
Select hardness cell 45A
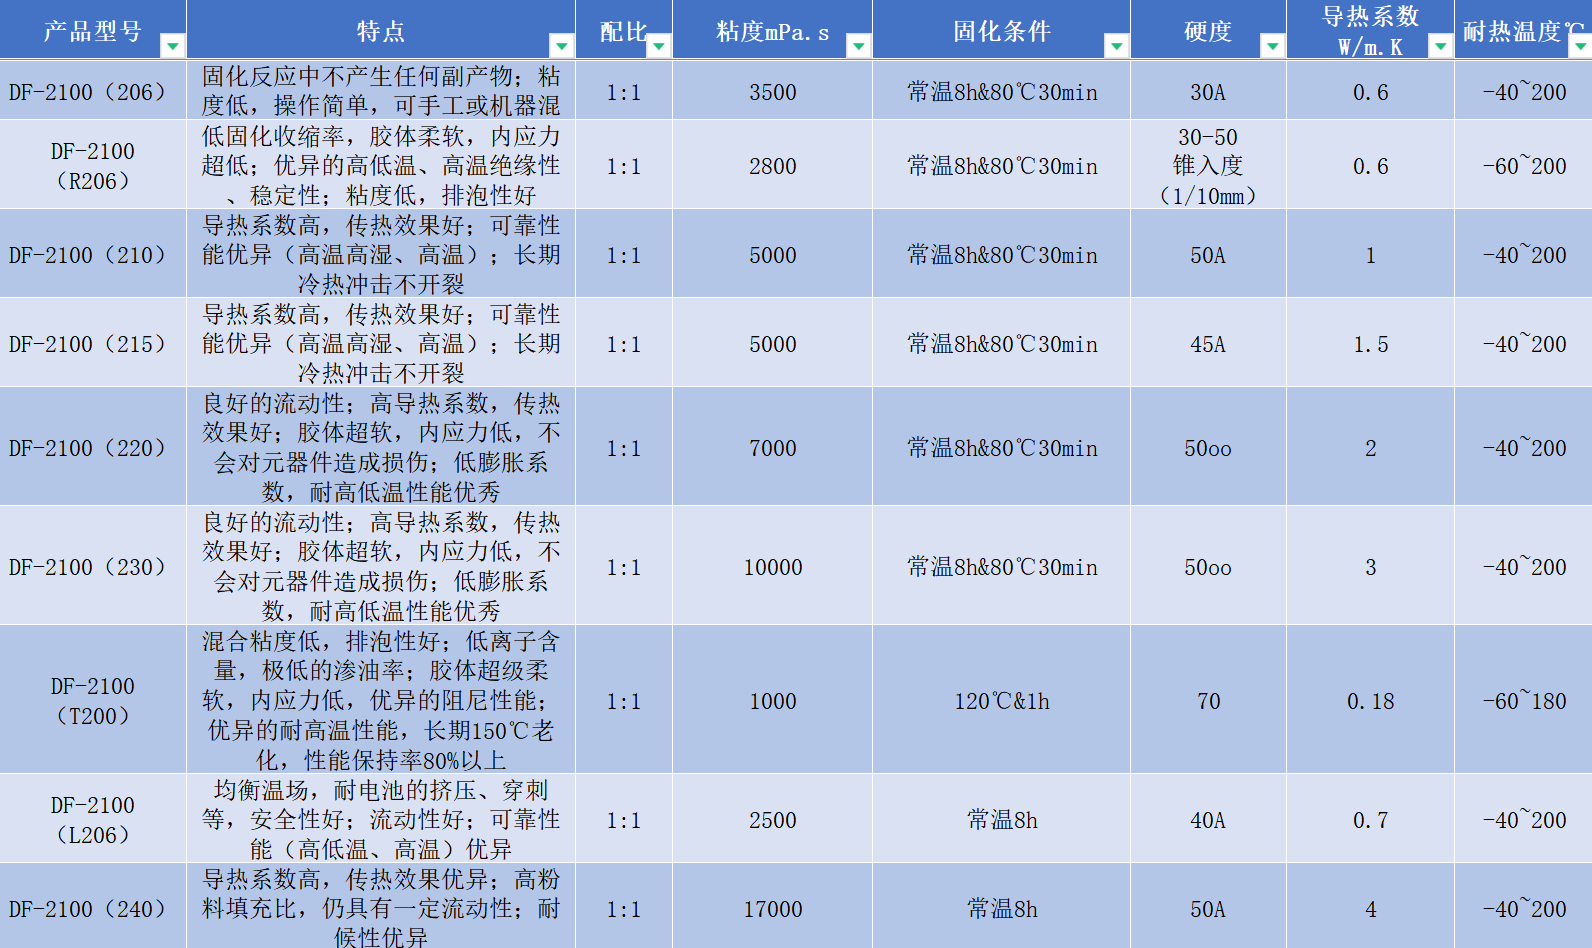coord(1208,343)
